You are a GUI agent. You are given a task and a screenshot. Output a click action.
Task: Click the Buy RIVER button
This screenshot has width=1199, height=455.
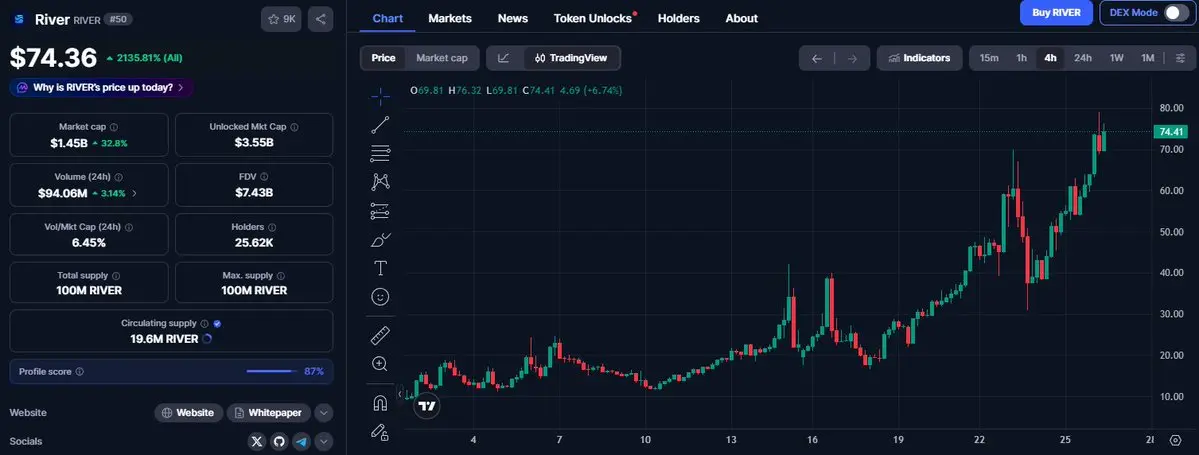pos(1056,12)
